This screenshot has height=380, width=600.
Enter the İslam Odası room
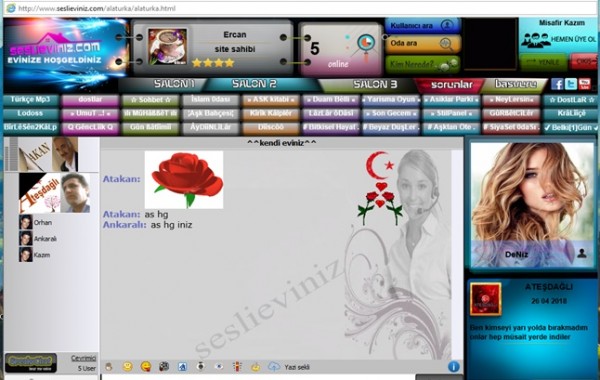pyautogui.click(x=211, y=100)
